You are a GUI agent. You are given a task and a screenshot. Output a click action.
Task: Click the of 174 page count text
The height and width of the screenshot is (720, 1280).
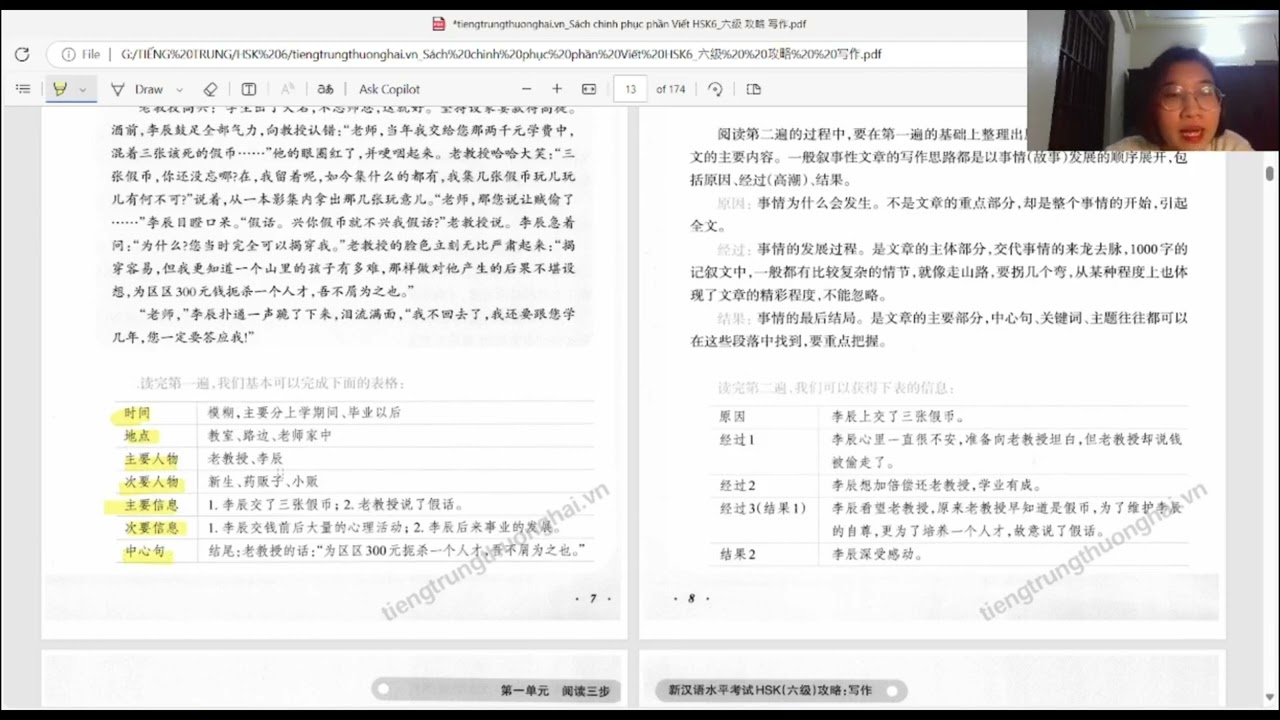670,89
